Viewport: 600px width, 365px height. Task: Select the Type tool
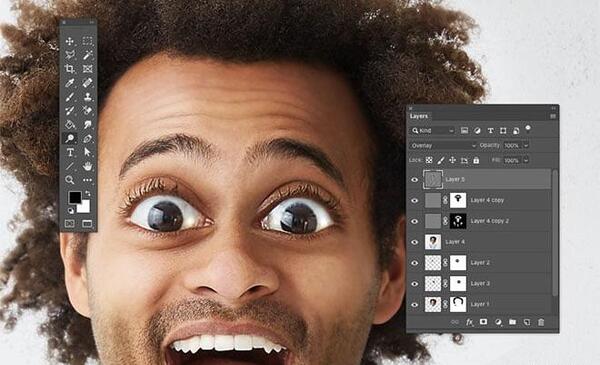pos(70,152)
